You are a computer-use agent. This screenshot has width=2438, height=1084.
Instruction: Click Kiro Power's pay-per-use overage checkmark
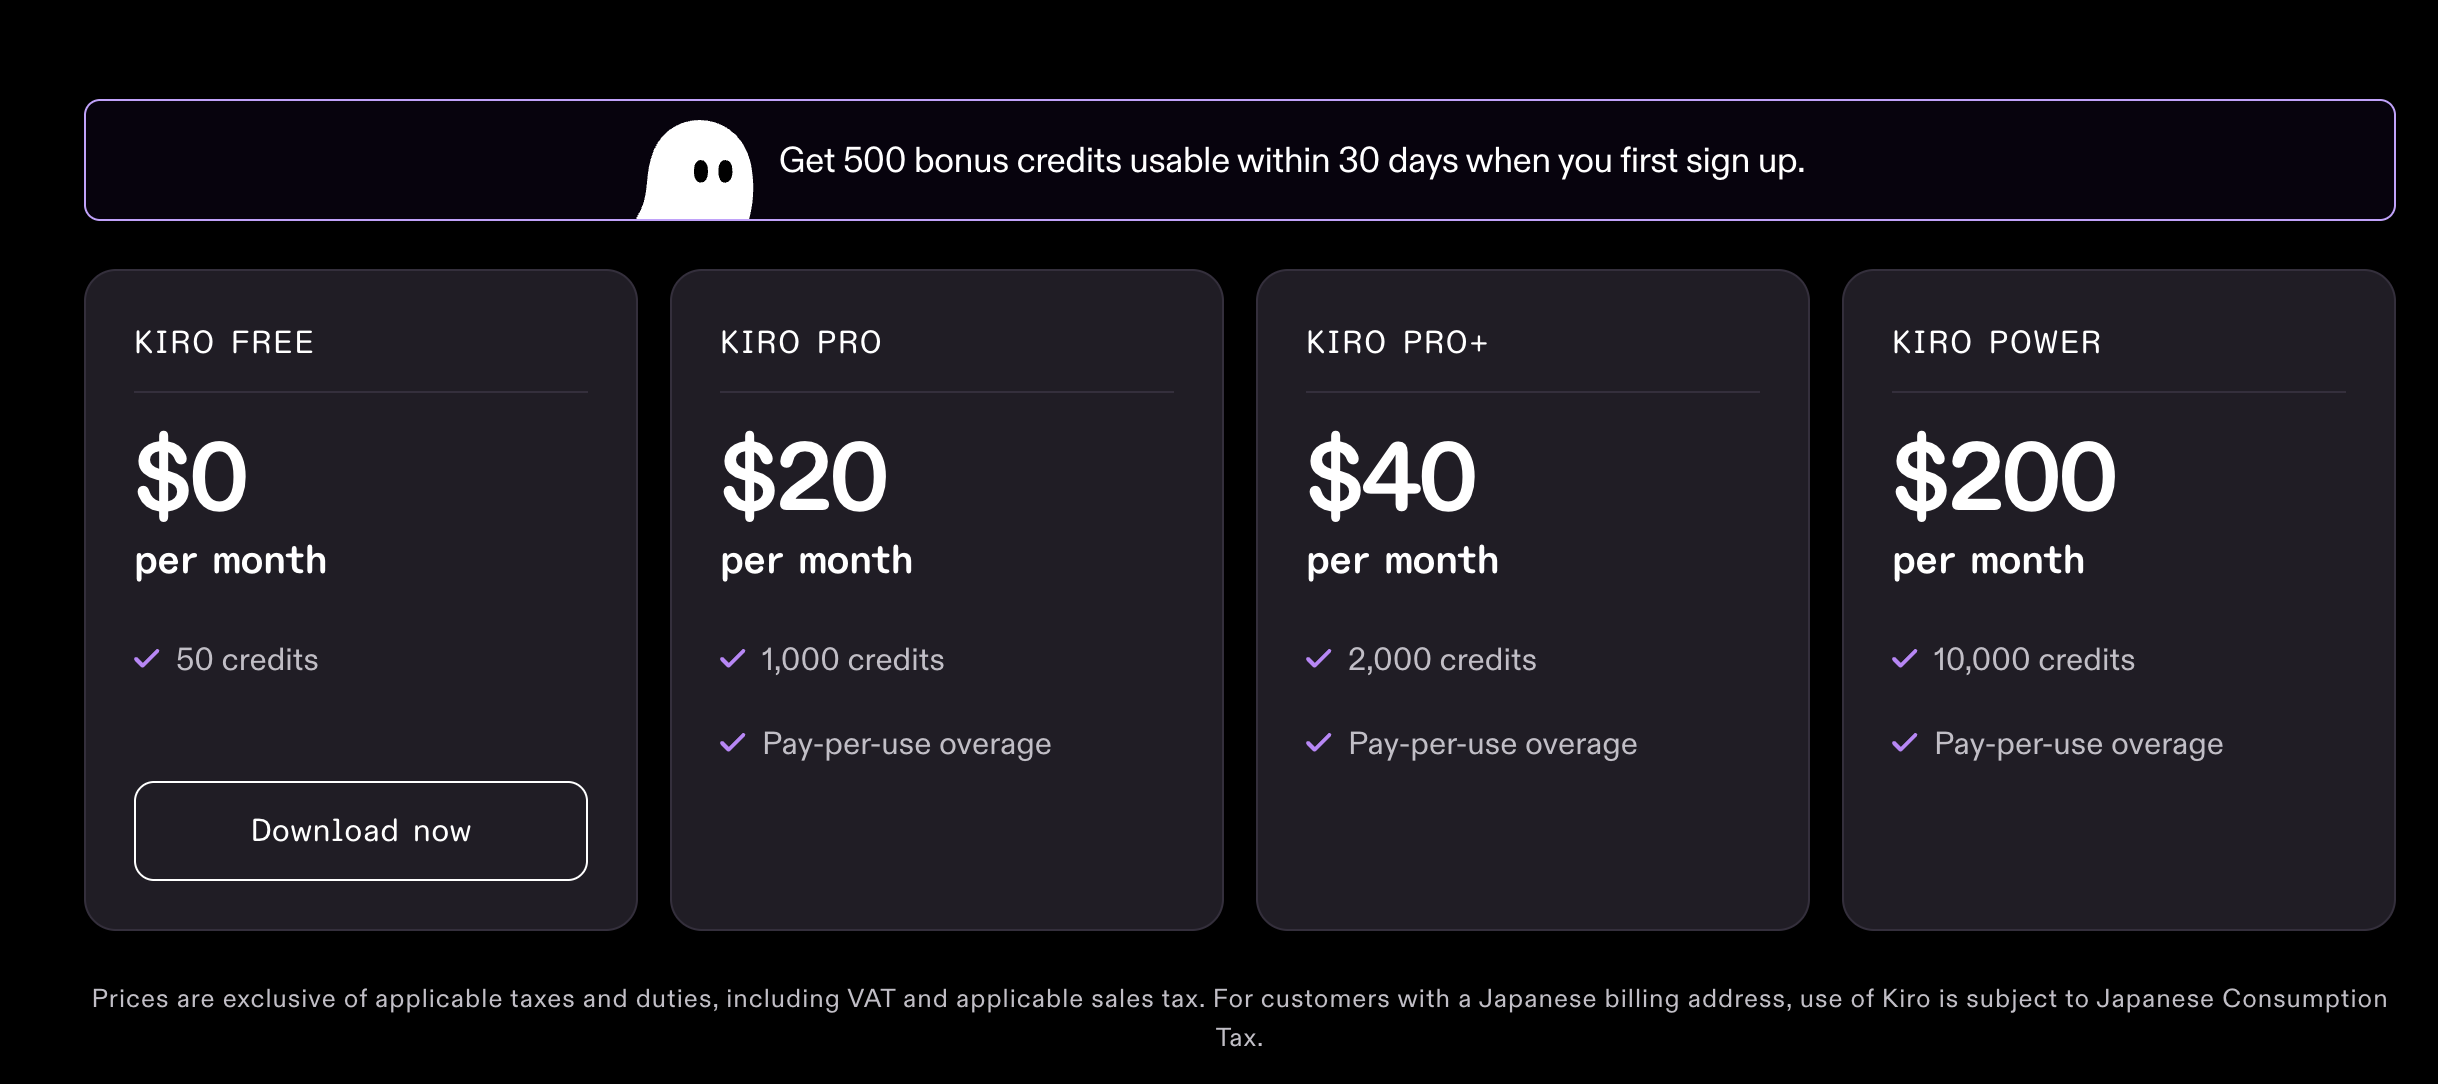(1905, 743)
